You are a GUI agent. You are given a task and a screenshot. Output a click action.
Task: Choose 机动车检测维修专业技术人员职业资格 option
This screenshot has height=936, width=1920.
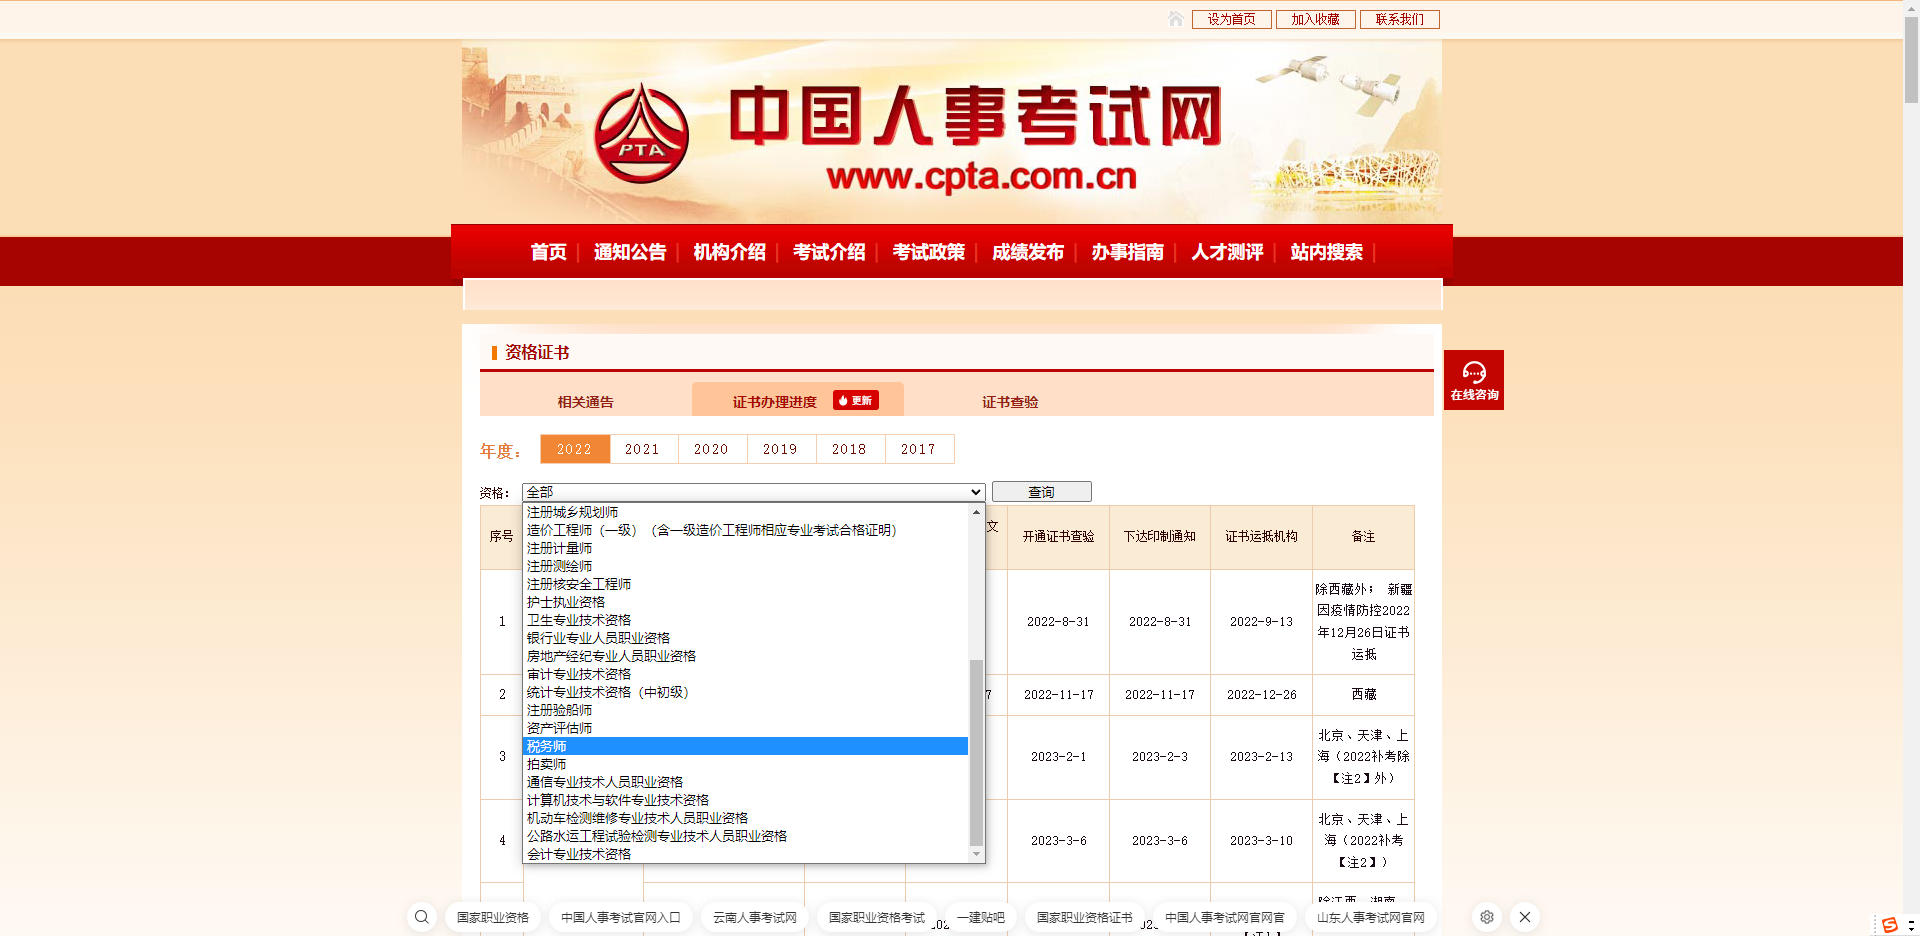(746, 818)
